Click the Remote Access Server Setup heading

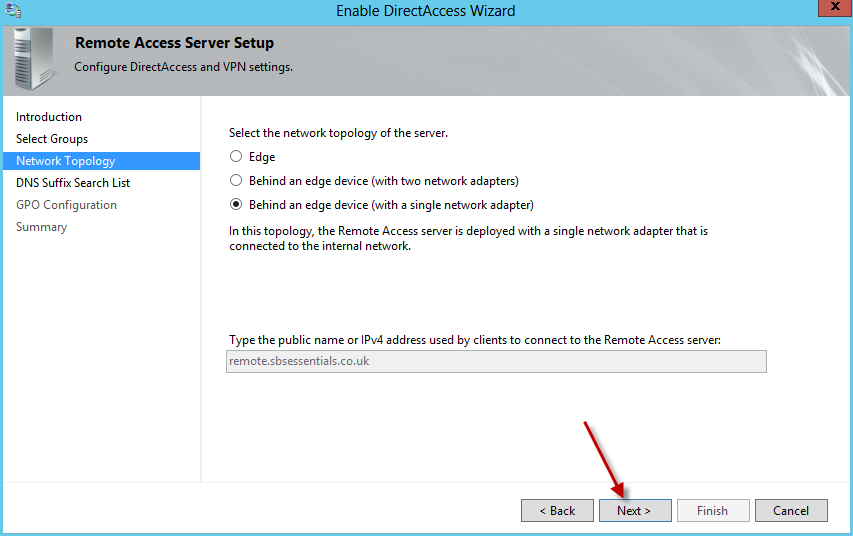pyautogui.click(x=174, y=43)
